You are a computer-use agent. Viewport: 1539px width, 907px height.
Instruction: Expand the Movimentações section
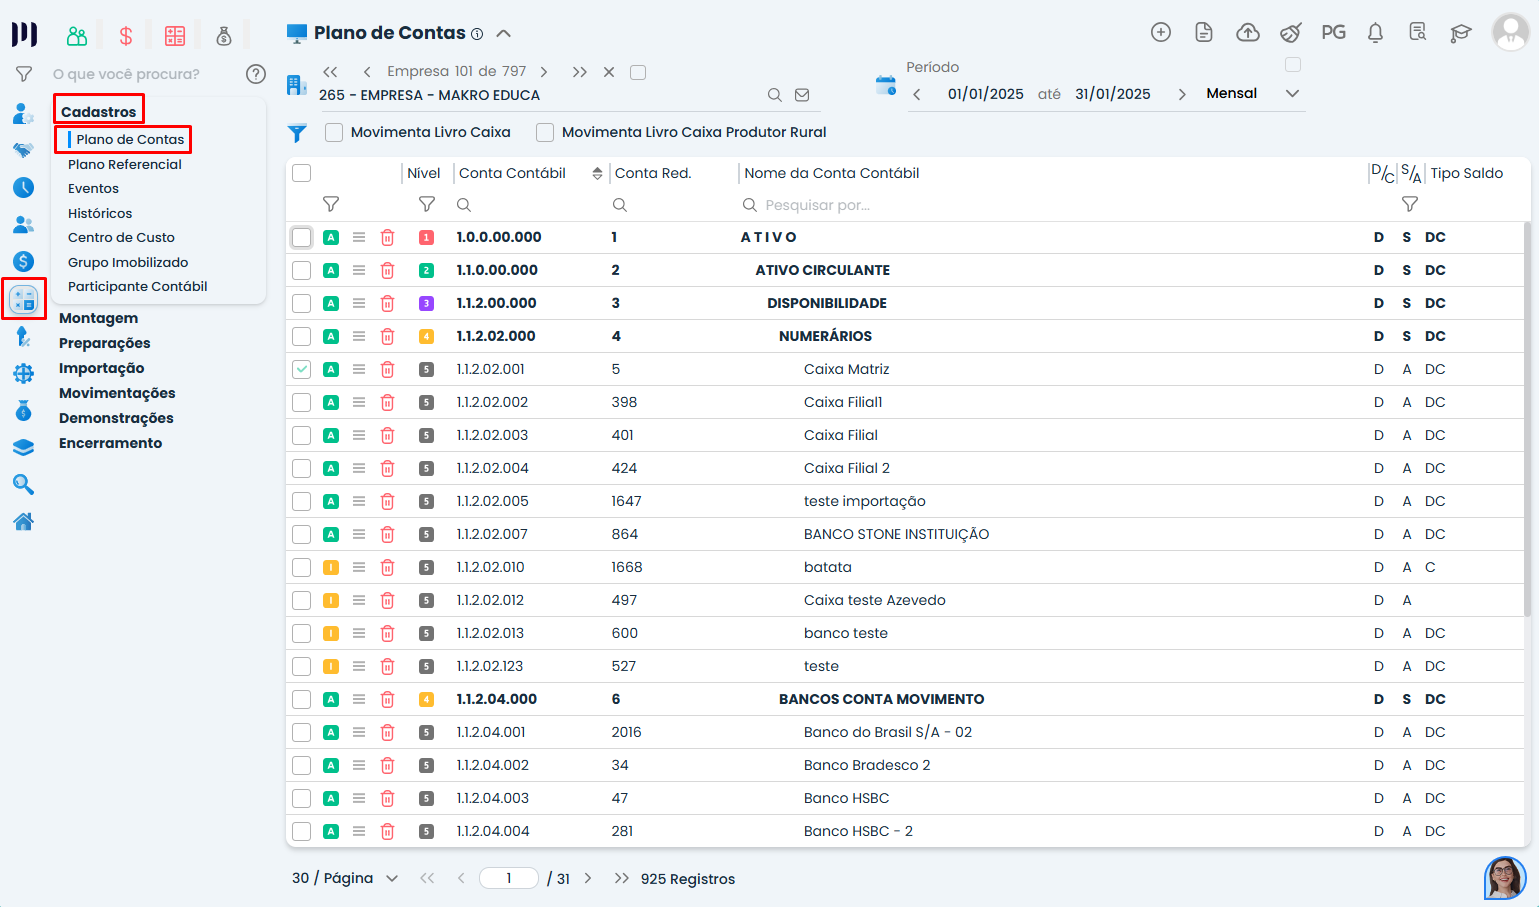click(117, 393)
